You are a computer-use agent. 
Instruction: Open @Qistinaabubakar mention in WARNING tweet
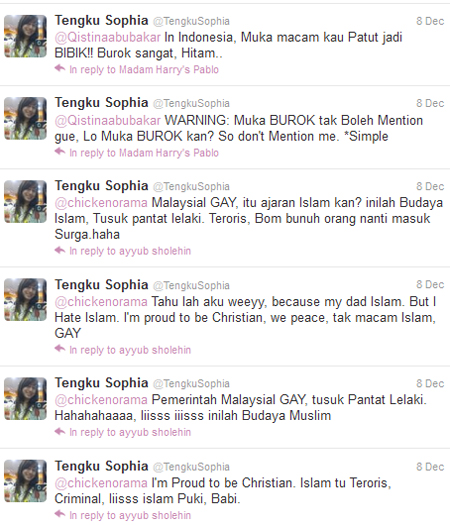tap(107, 120)
